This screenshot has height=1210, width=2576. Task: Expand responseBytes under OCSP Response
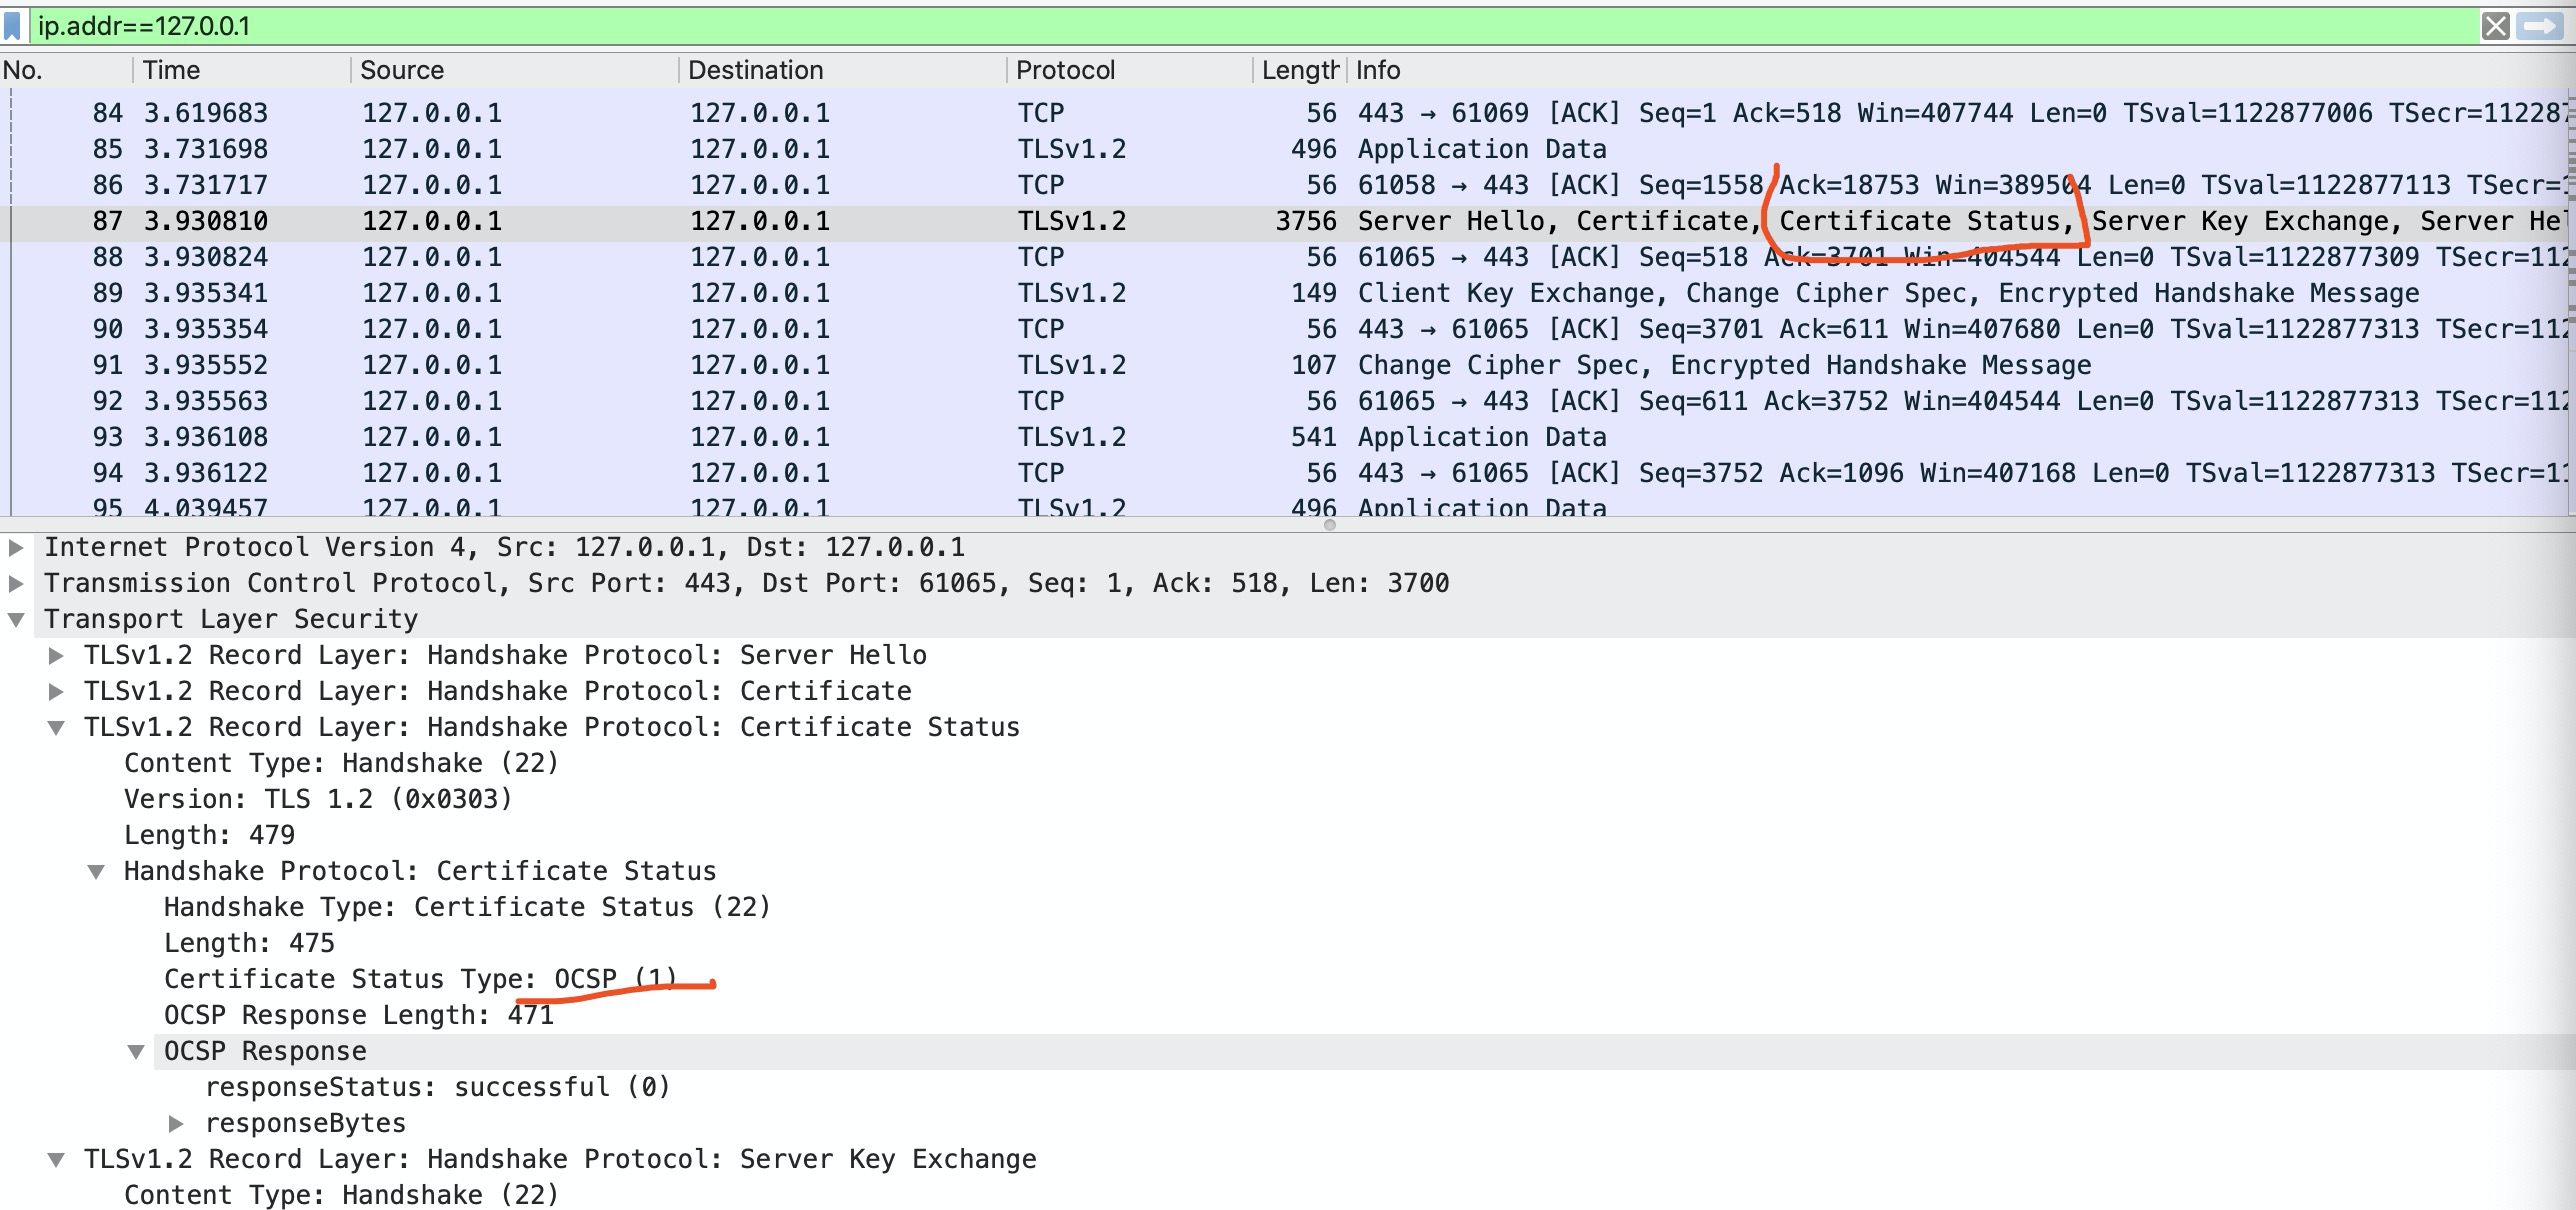pos(178,1122)
